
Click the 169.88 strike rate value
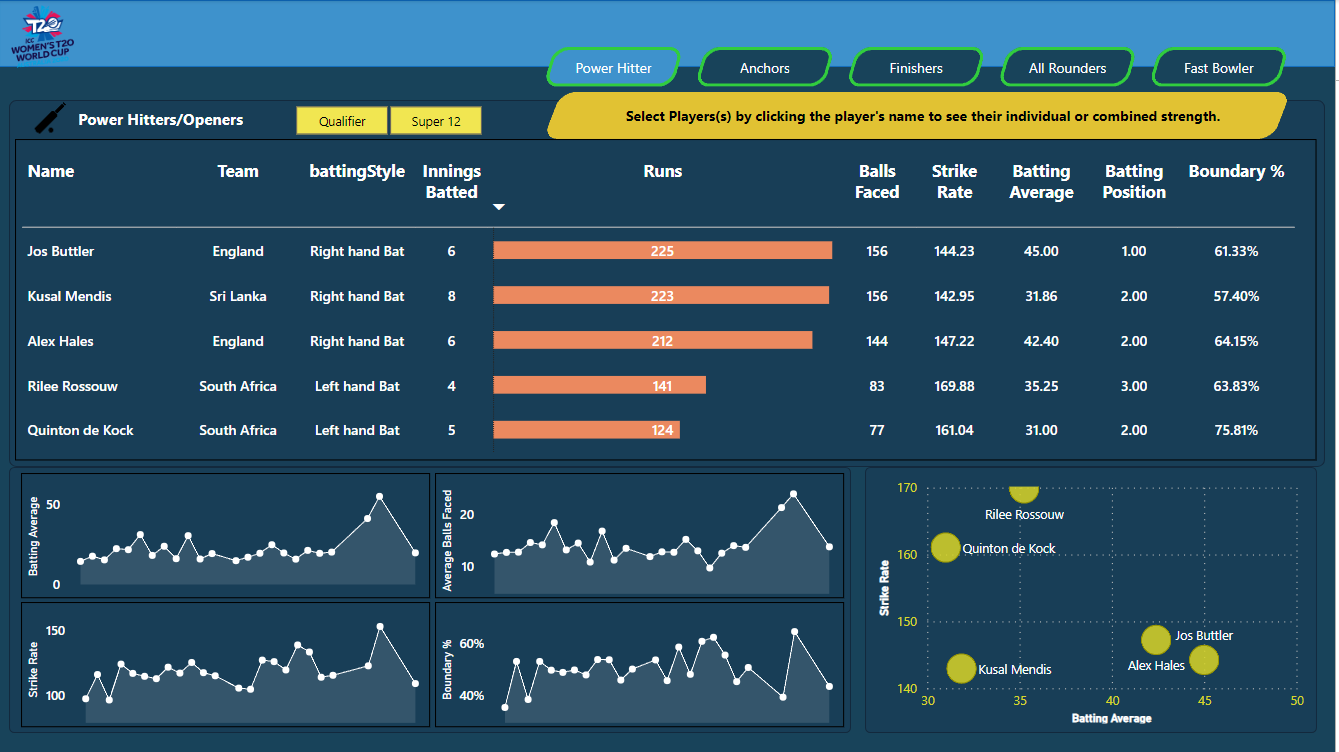(954, 386)
